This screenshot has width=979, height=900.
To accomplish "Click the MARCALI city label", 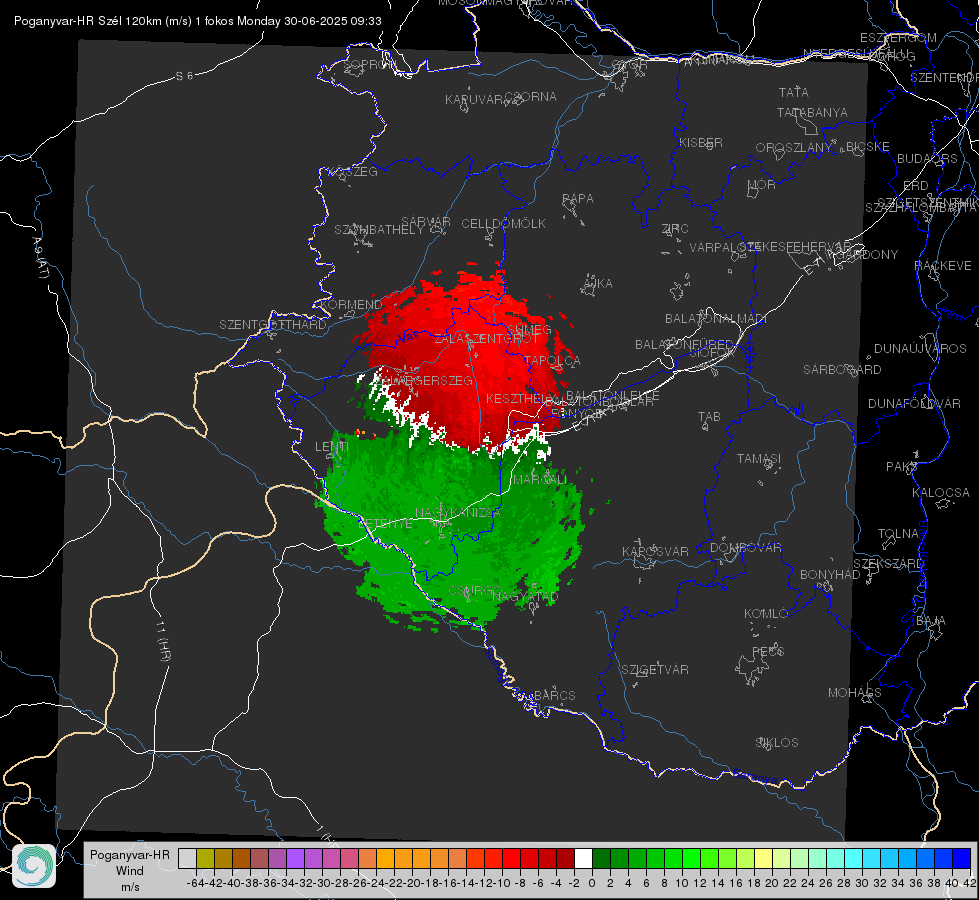I will click(x=540, y=480).
